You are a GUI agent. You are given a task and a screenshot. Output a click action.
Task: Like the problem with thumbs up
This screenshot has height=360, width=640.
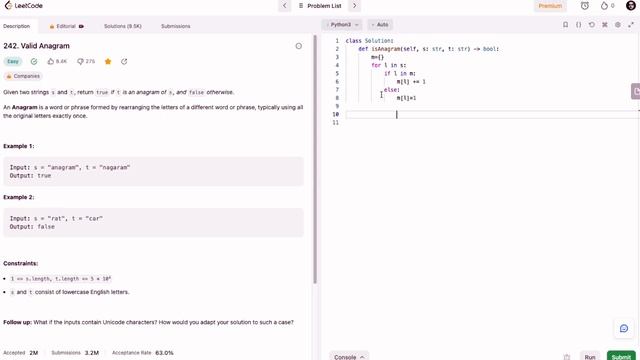(57, 61)
